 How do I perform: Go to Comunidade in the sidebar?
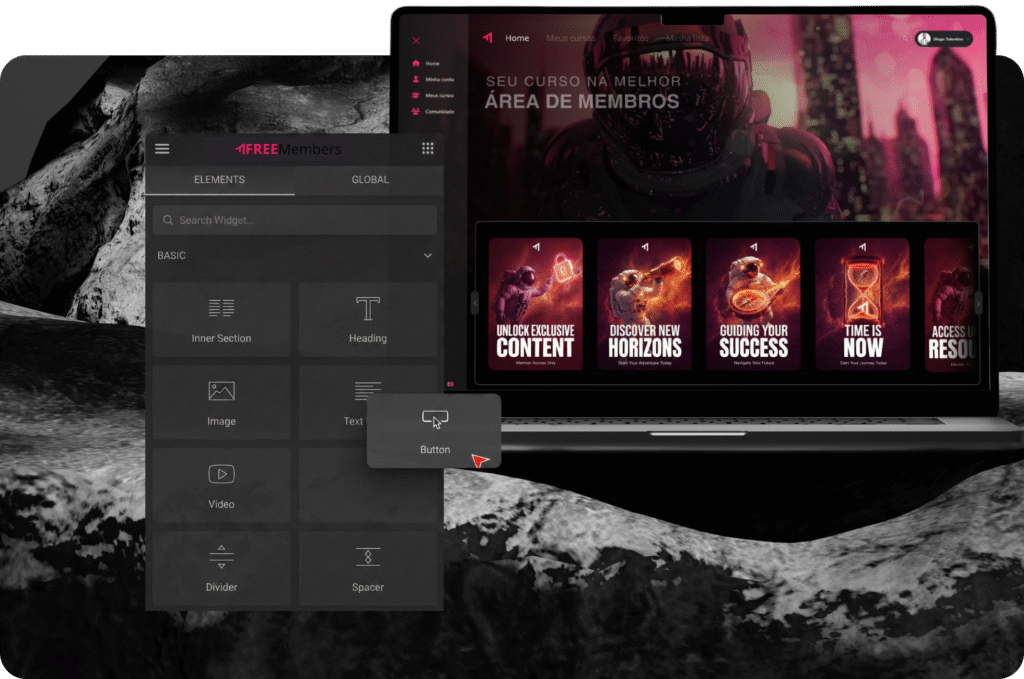click(x=439, y=112)
